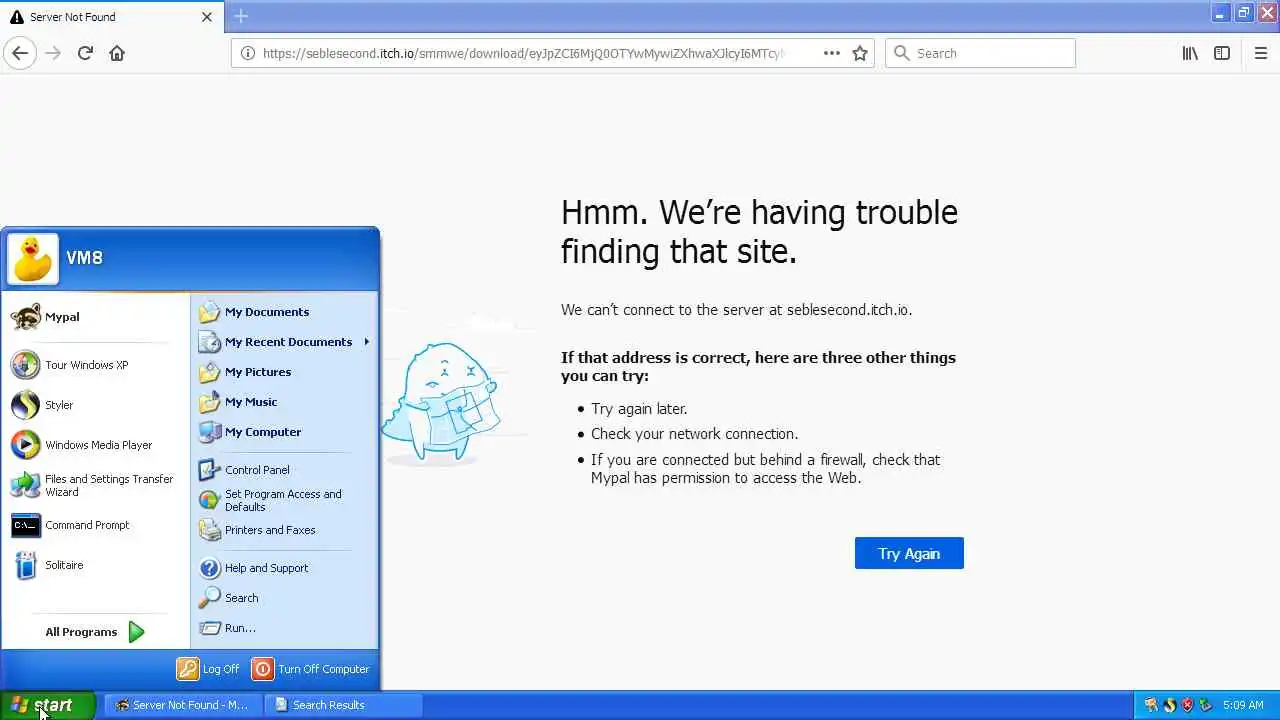Switch to Server Not Found taskbar button
The image size is (1280, 720).
pos(184,705)
